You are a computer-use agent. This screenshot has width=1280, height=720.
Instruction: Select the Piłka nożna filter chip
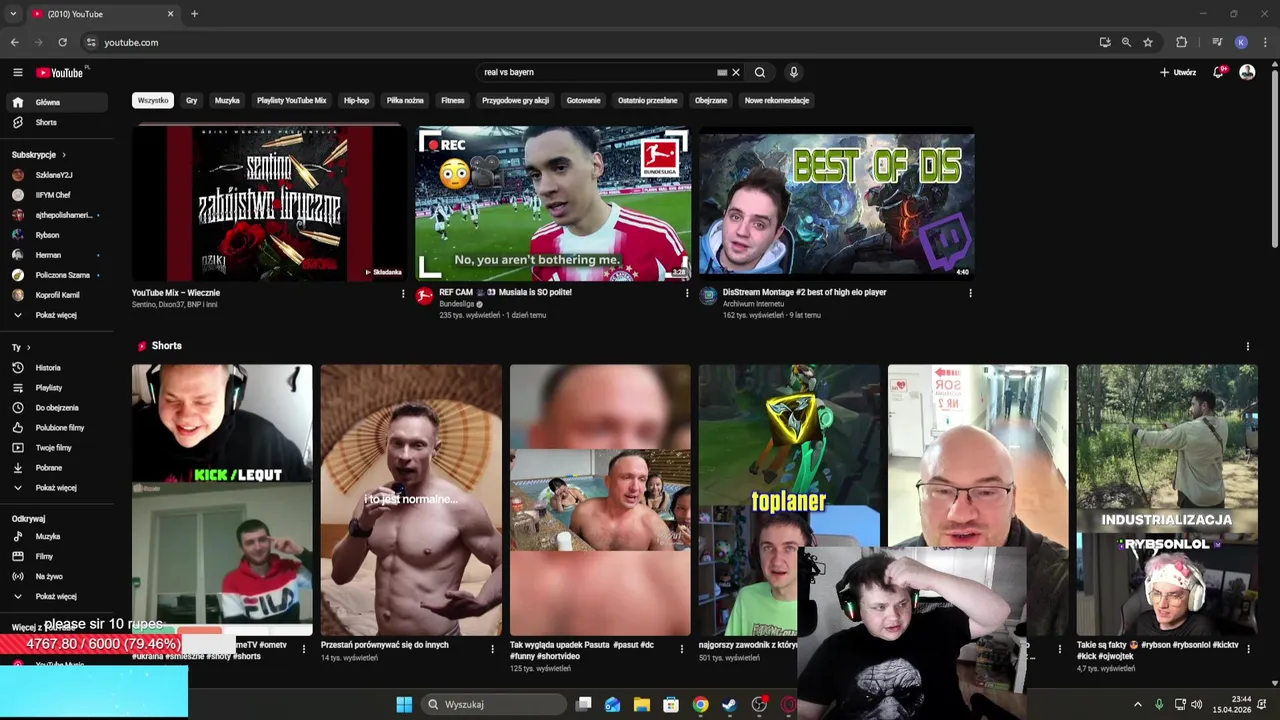pyautogui.click(x=405, y=100)
